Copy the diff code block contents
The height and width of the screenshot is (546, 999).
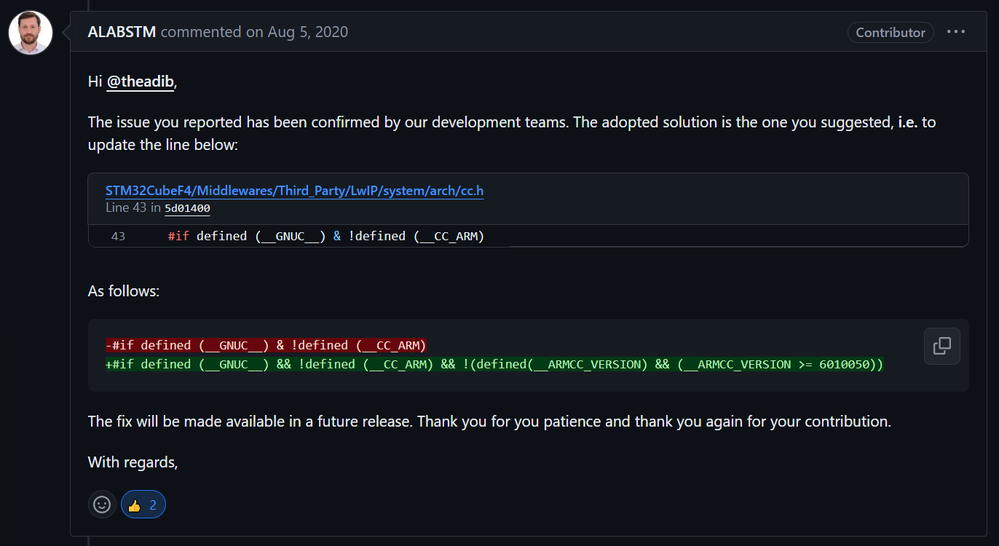pyautogui.click(x=941, y=346)
